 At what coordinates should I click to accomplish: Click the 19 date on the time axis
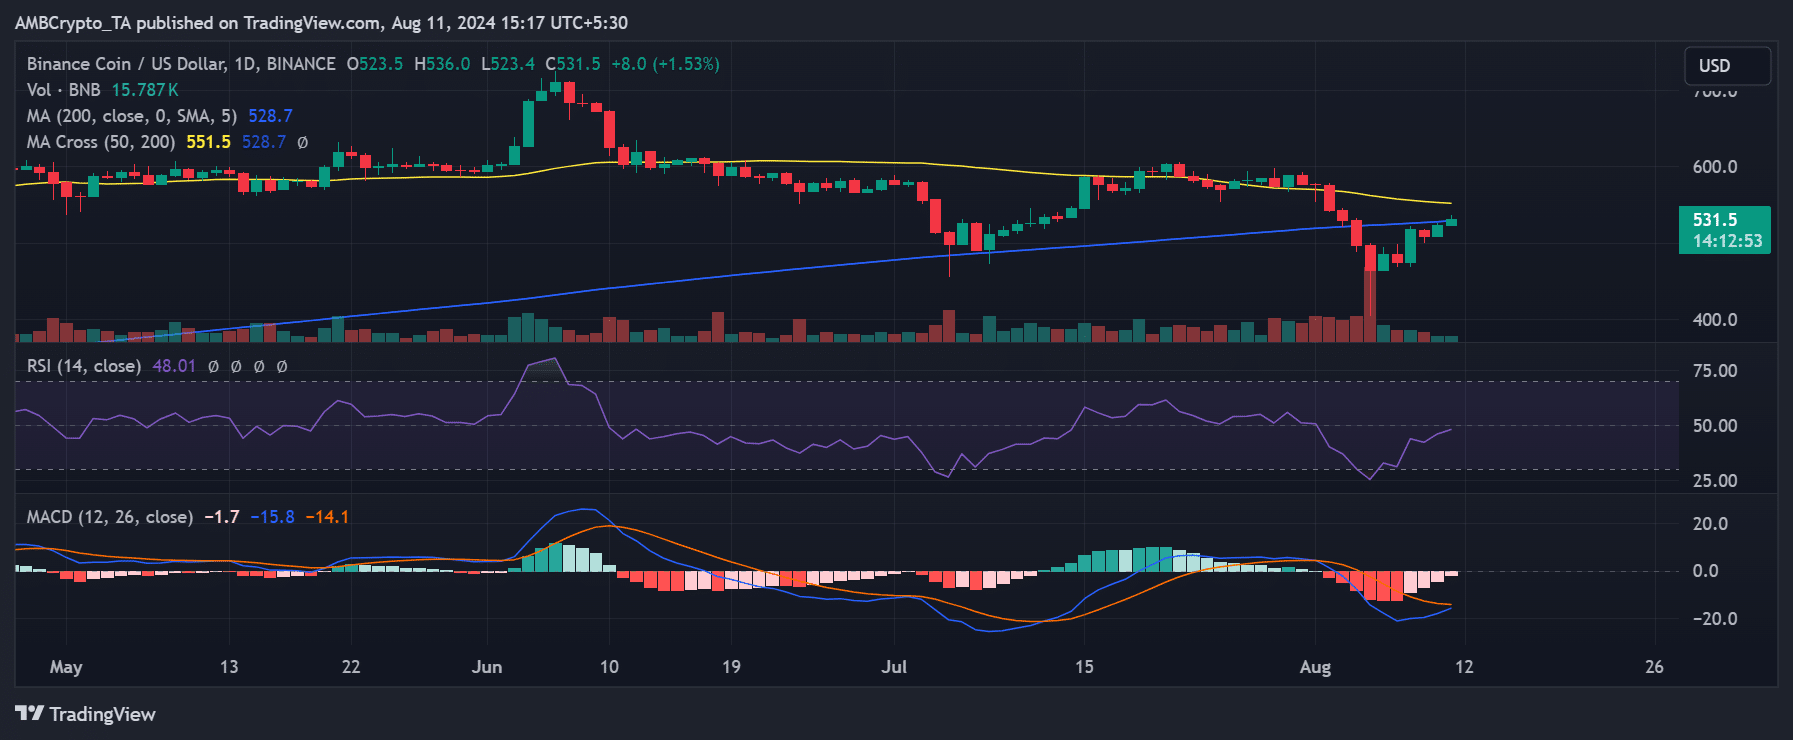731,667
